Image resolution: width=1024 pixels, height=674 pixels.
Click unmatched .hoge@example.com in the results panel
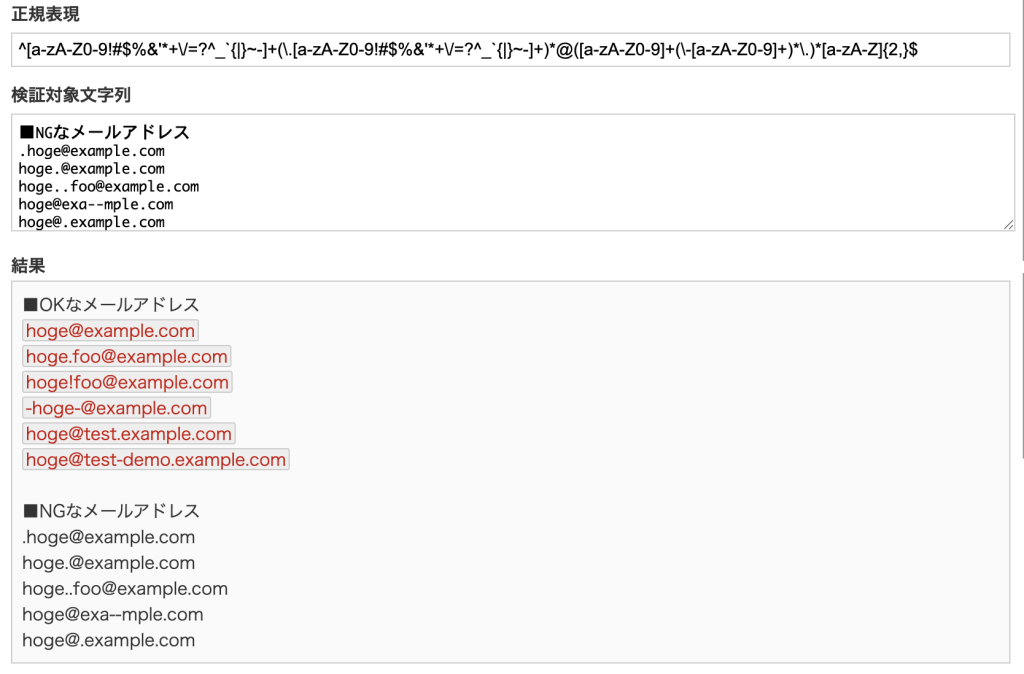pyautogui.click(x=109, y=537)
